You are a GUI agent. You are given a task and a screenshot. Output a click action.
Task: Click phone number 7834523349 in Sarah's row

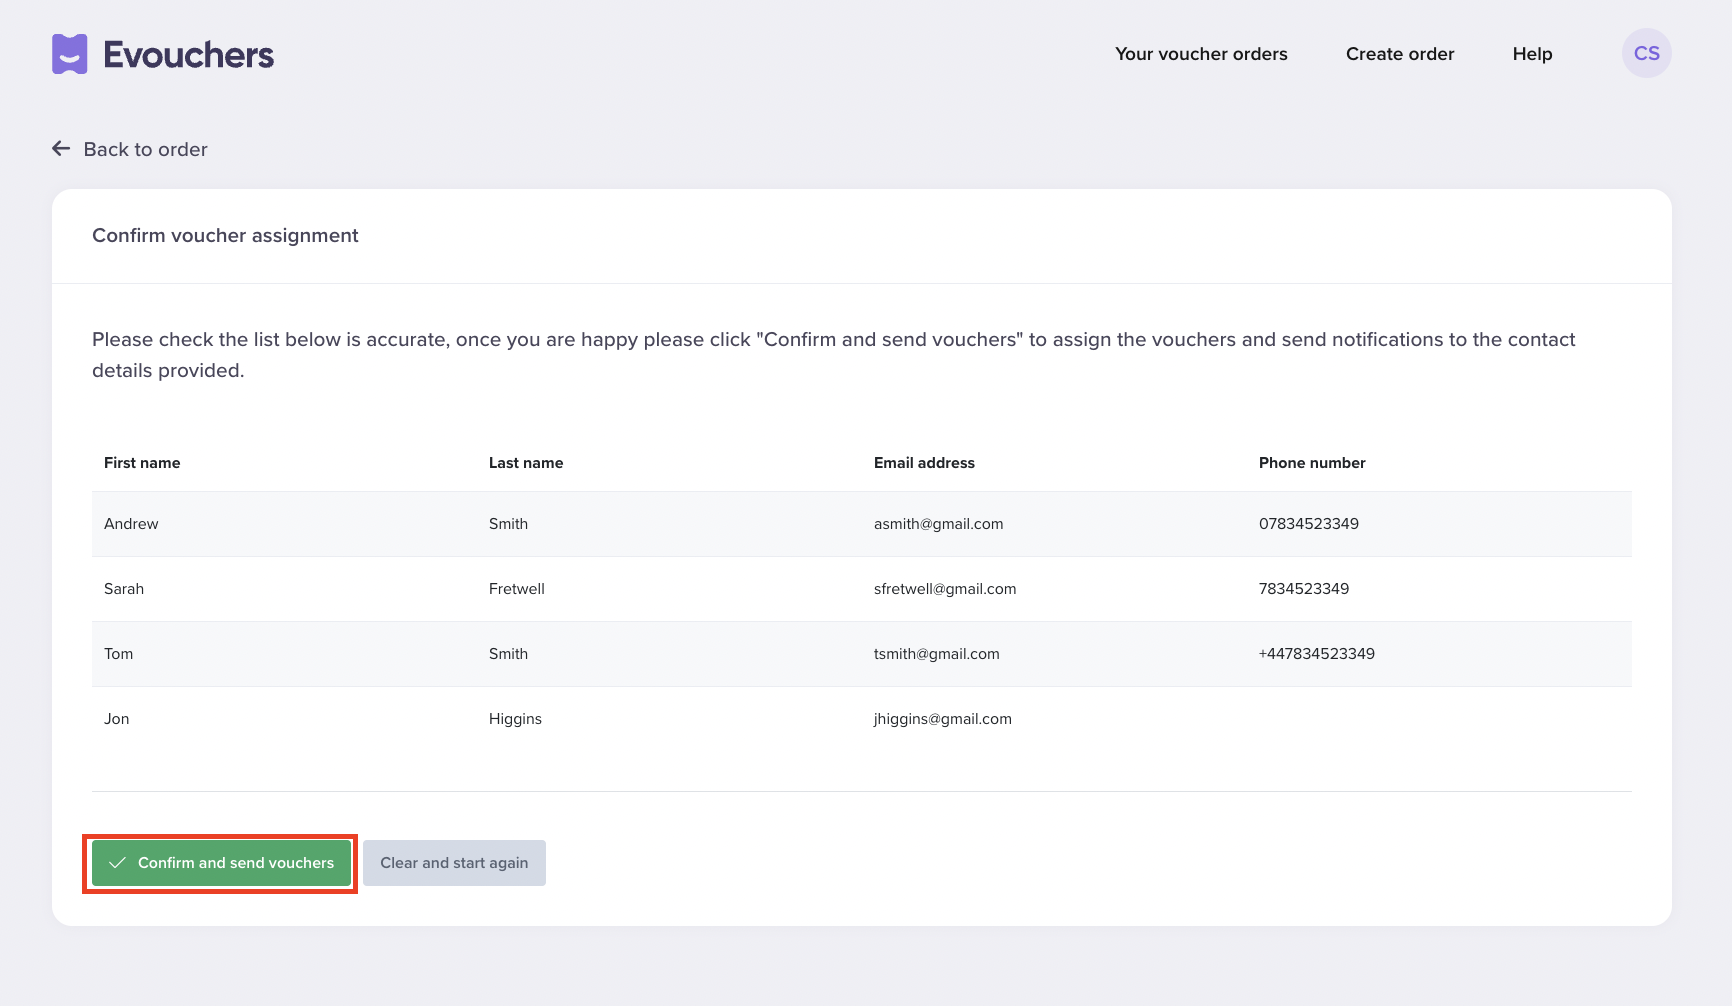[x=1304, y=589]
